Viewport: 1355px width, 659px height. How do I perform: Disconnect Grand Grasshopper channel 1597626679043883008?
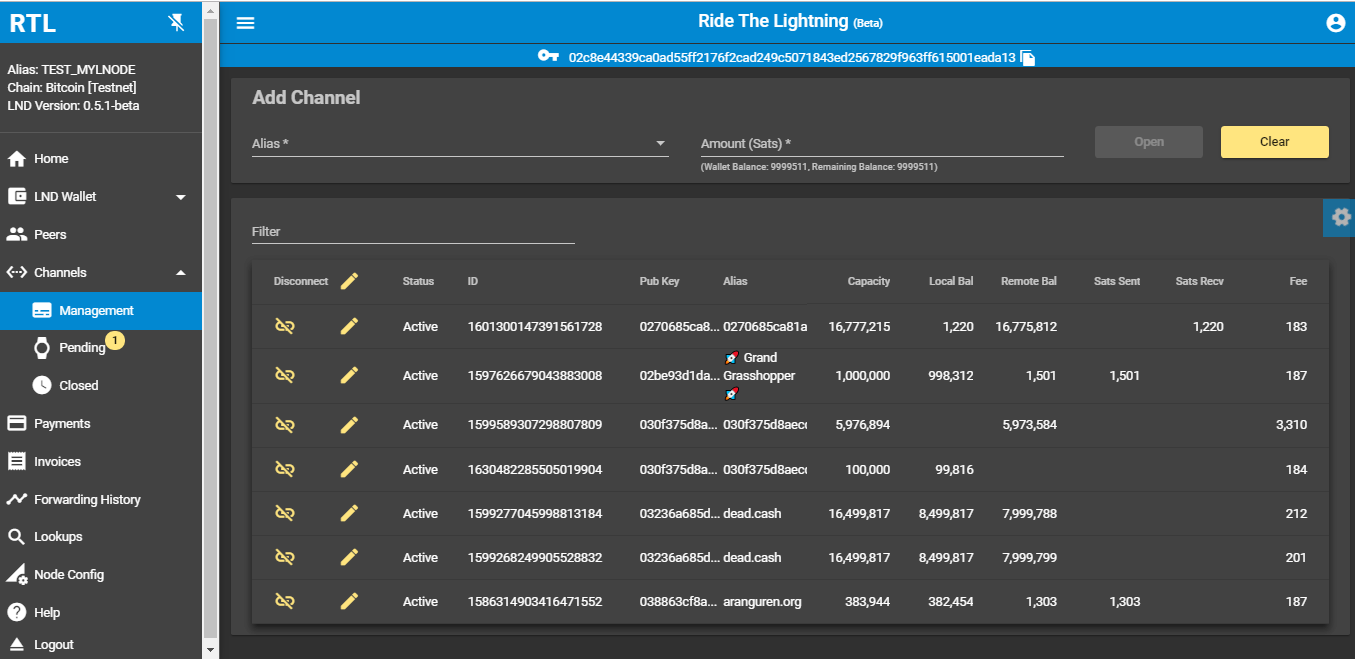[x=285, y=375]
